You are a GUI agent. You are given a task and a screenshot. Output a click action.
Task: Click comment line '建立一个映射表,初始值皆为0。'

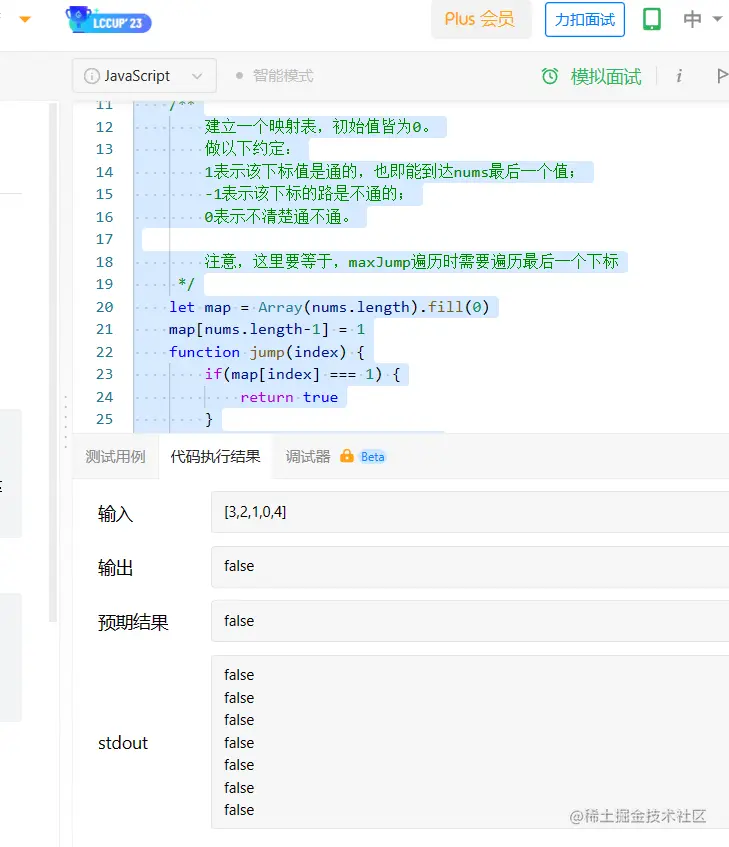click(x=318, y=127)
